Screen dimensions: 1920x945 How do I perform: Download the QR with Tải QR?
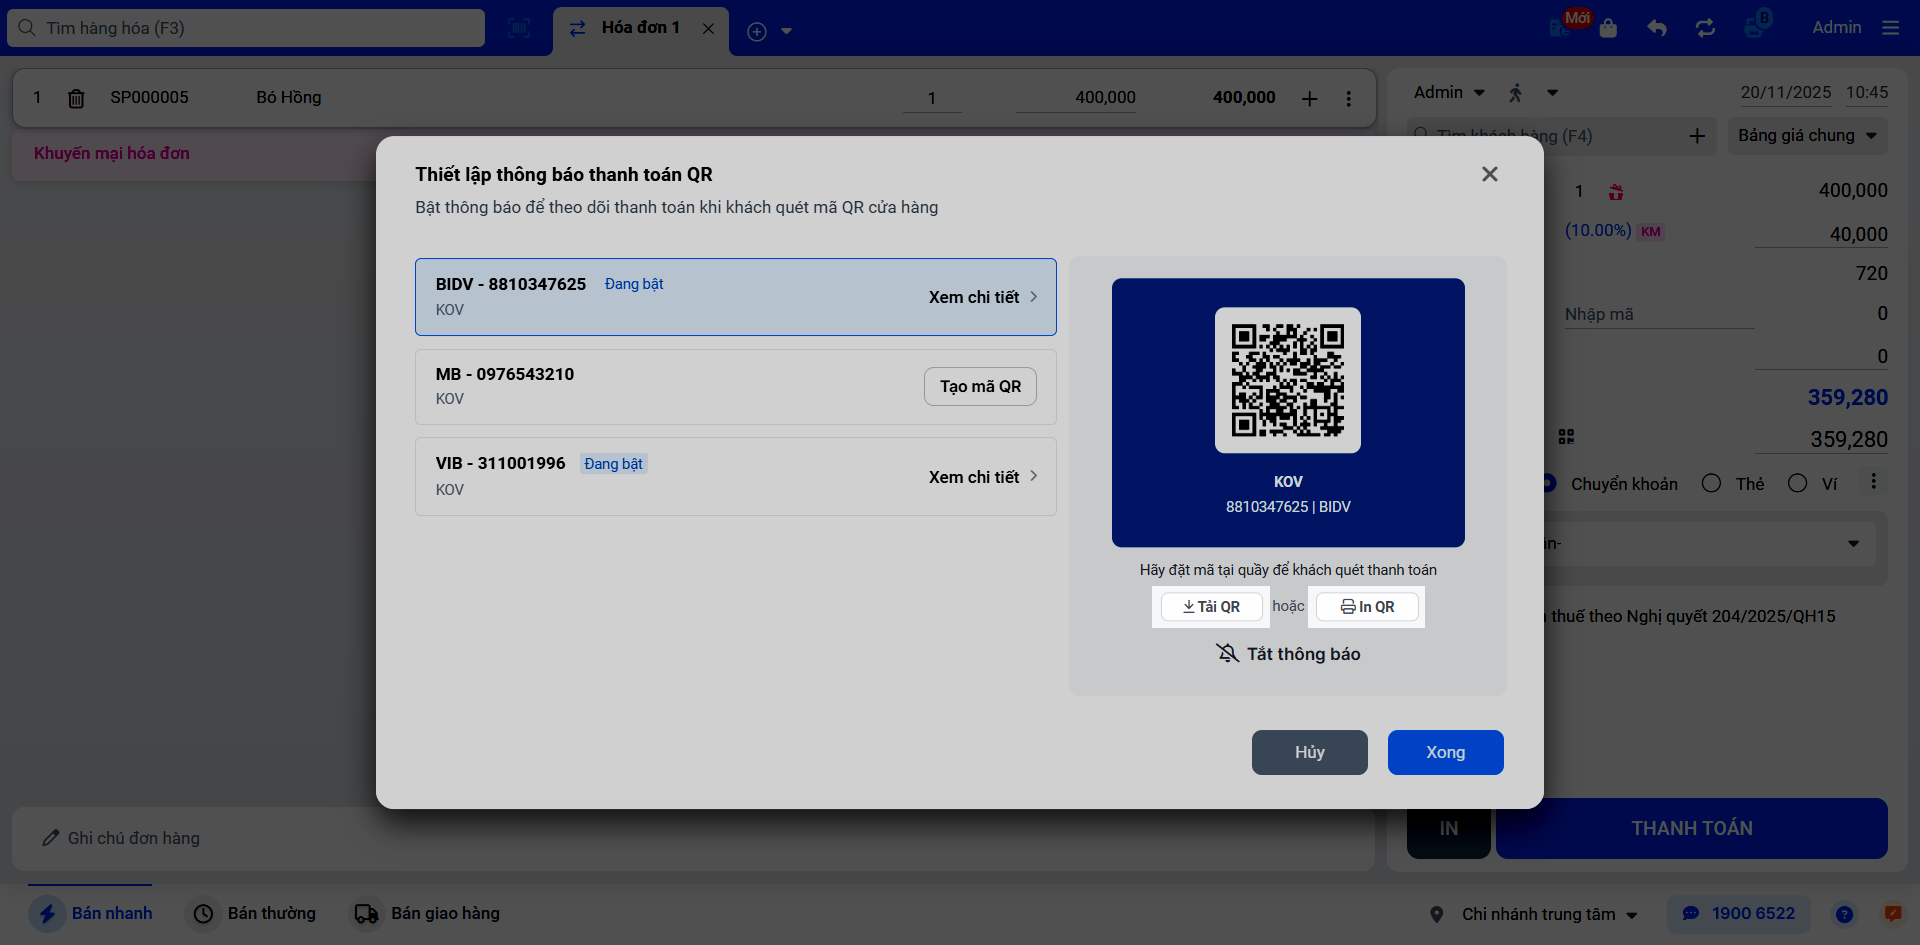point(1211,607)
